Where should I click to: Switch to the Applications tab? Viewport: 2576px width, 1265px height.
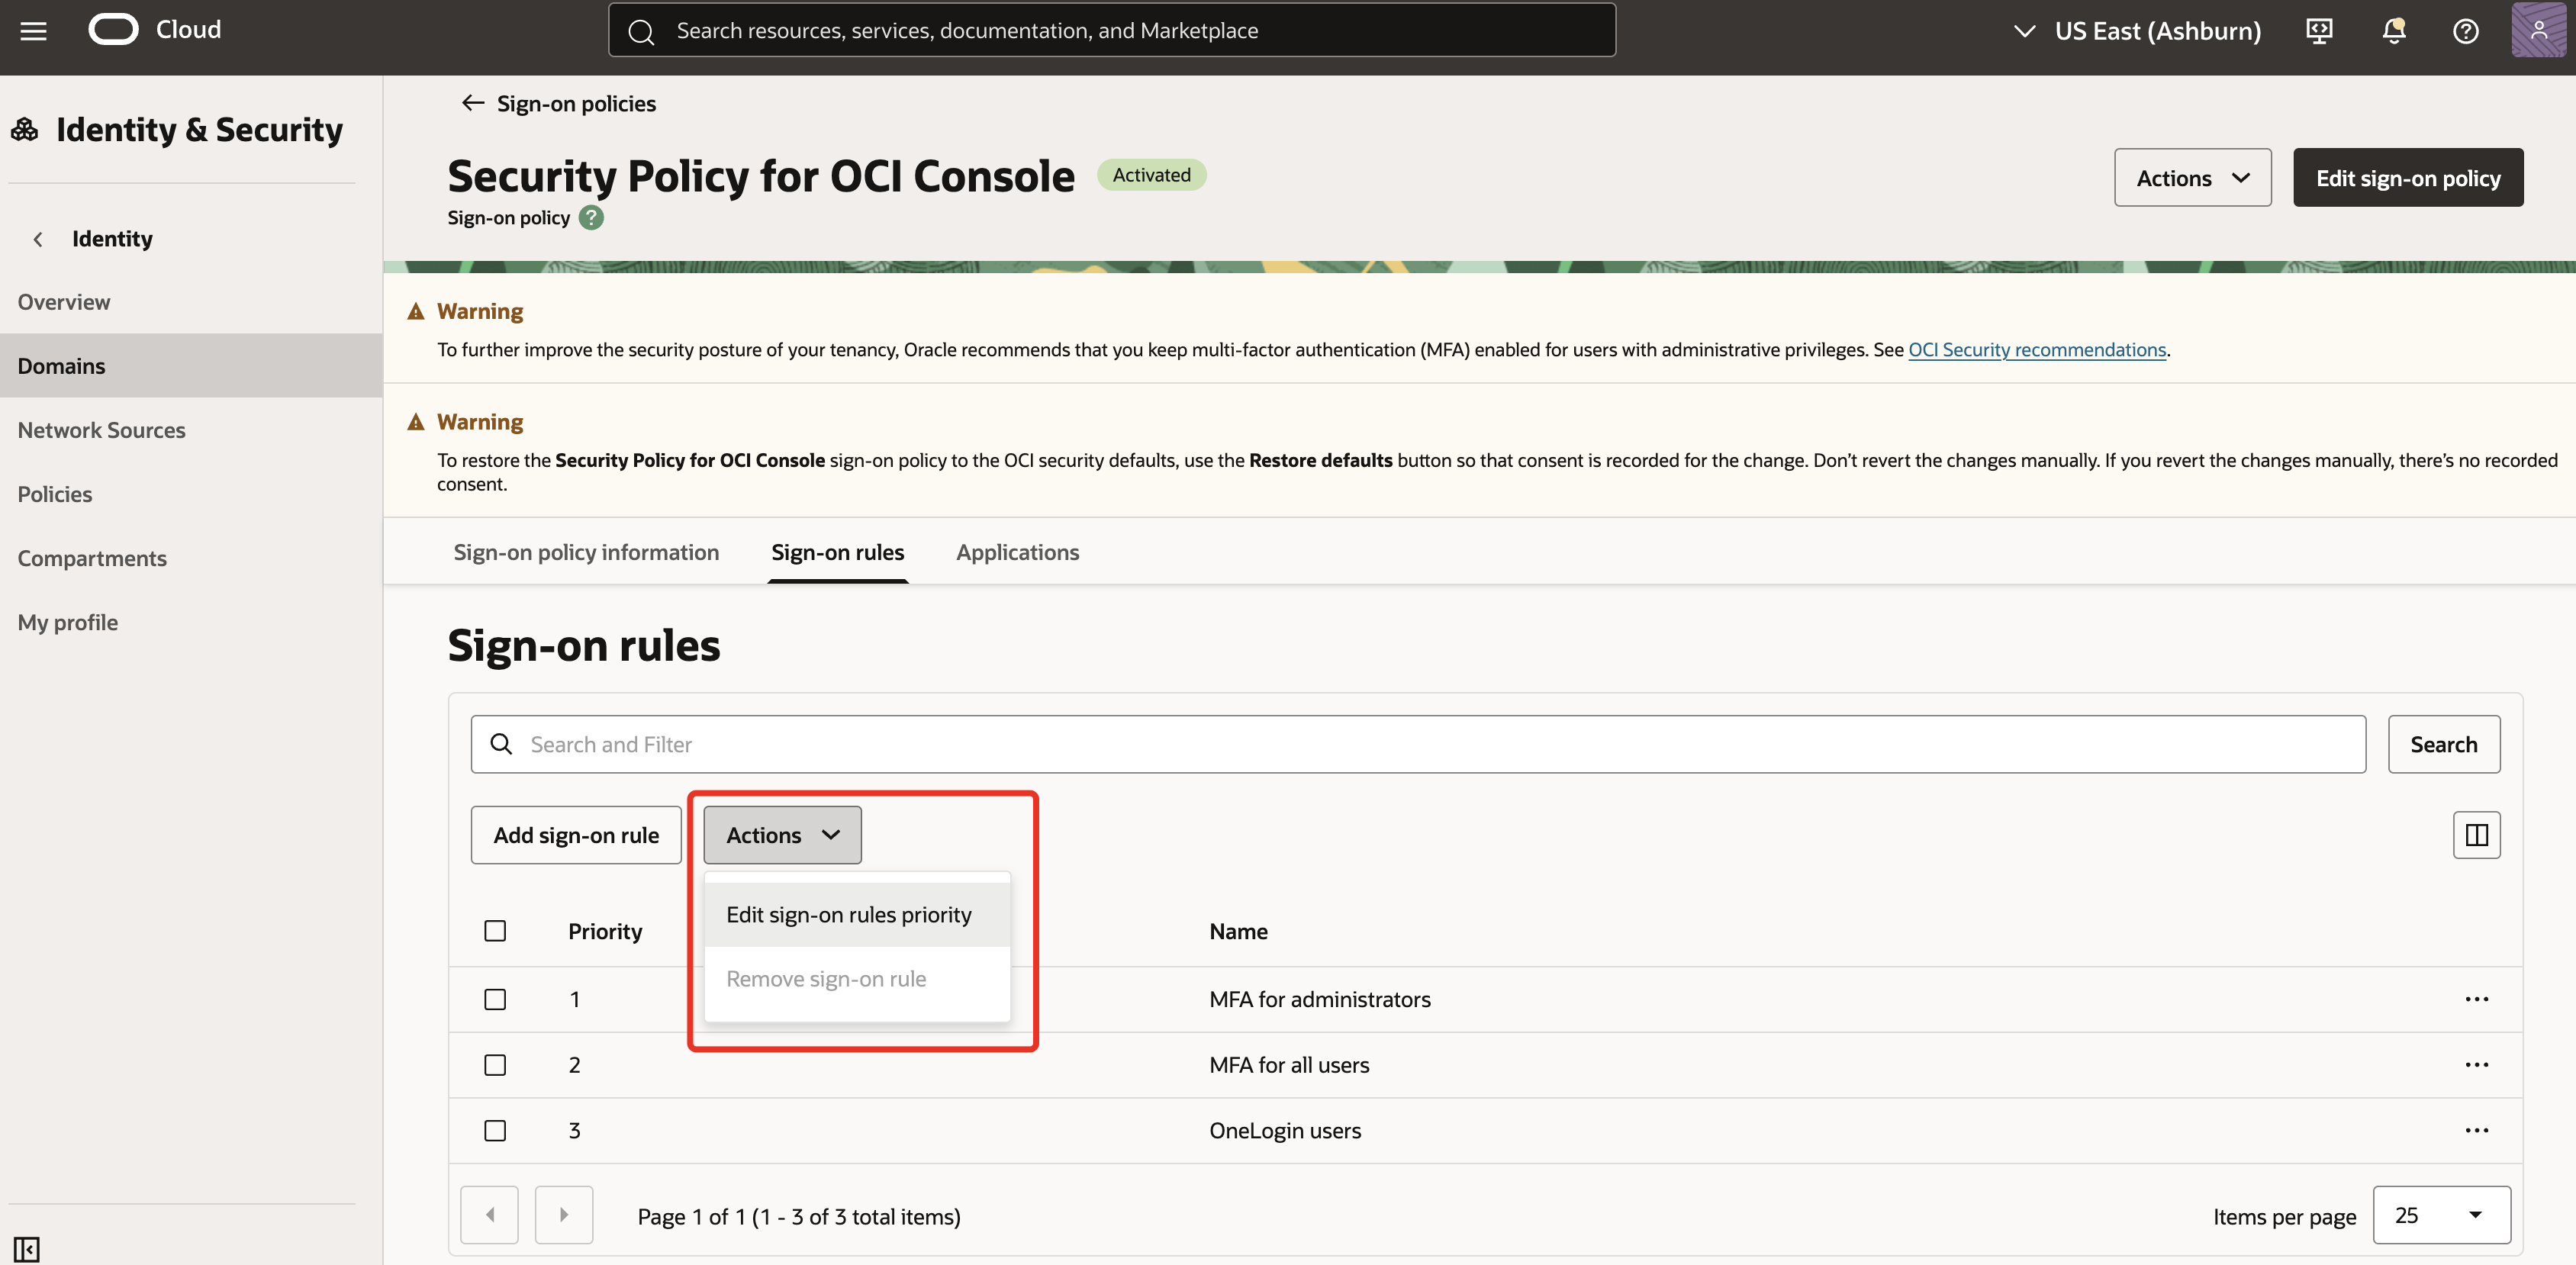[x=1017, y=551]
